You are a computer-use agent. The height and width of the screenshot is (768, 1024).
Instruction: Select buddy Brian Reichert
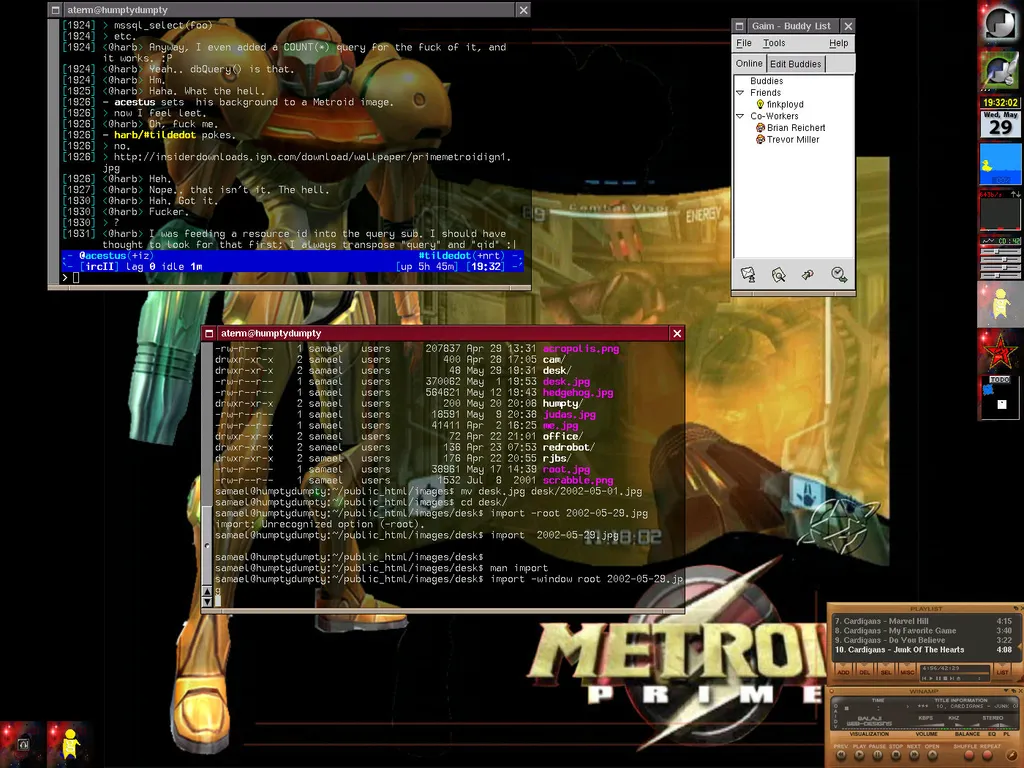click(x=796, y=128)
